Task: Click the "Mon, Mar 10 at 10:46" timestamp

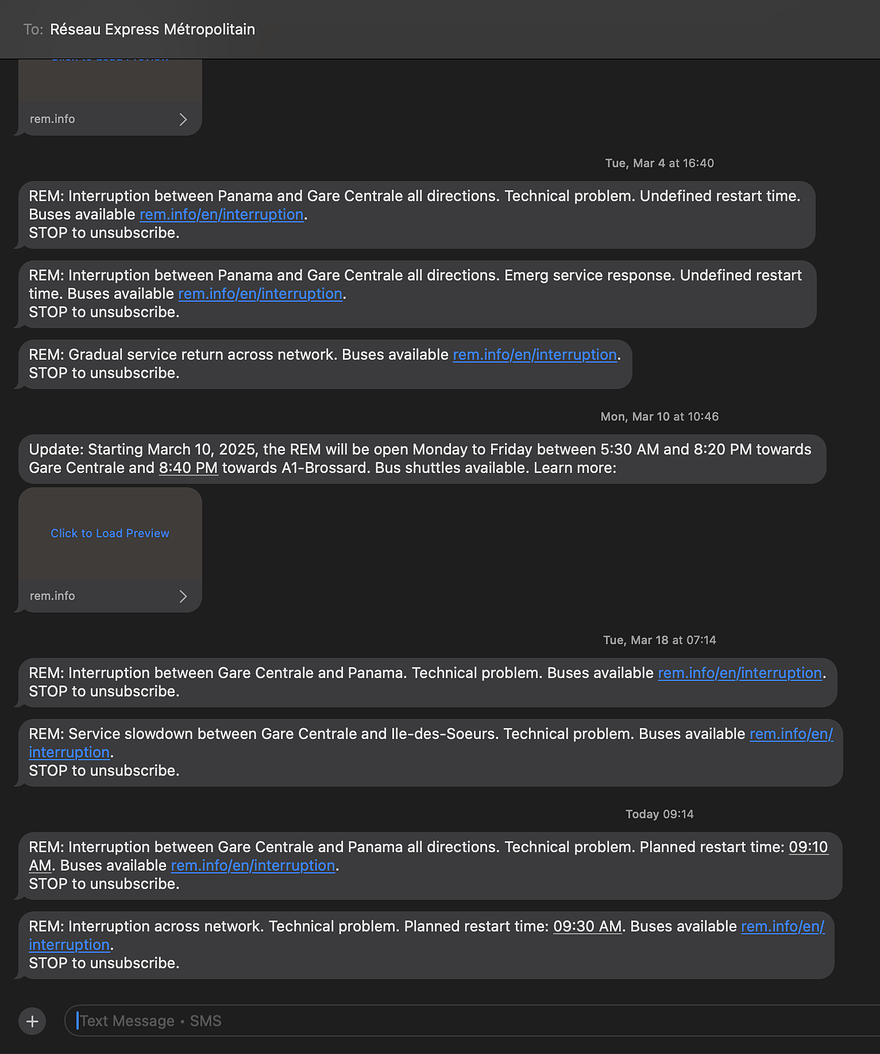Action: [x=659, y=416]
